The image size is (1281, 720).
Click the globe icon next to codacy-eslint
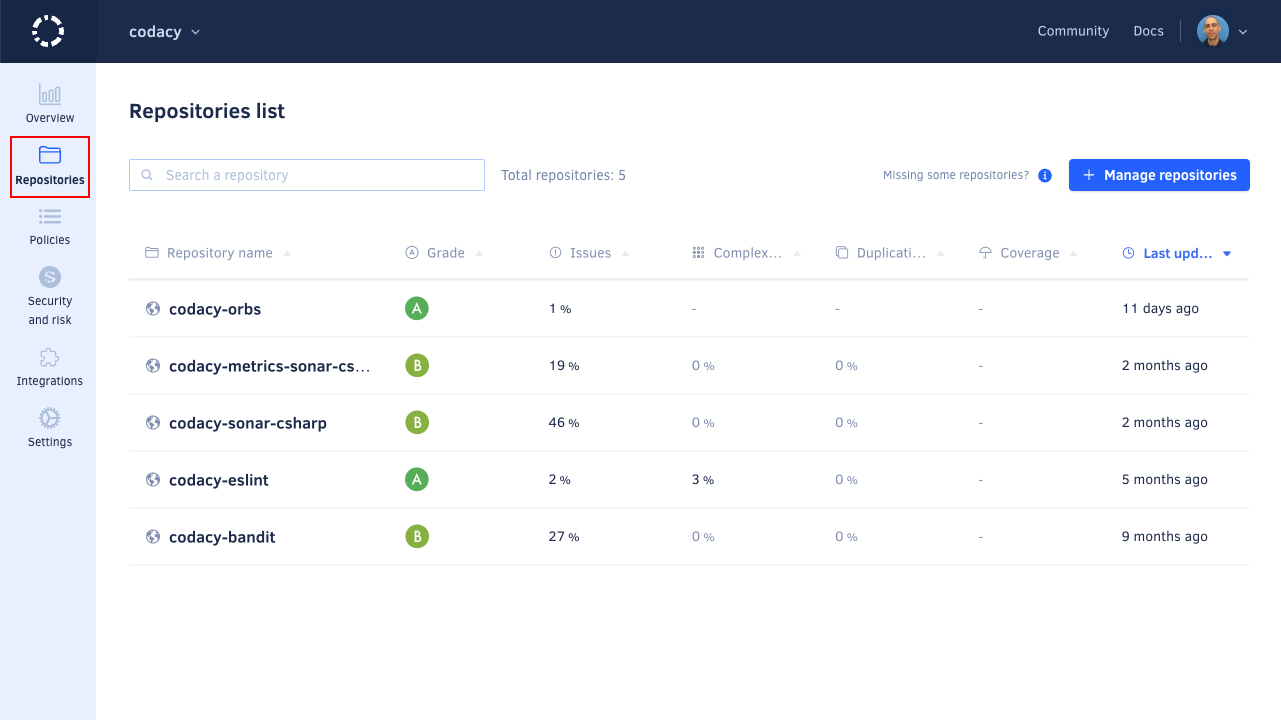[x=153, y=480]
